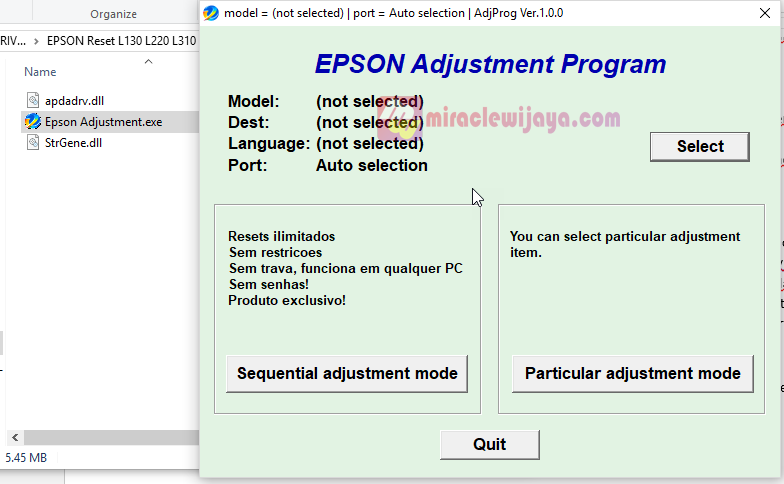784x484 pixels.
Task: Sort files by the Name column header
Action: click(40, 72)
